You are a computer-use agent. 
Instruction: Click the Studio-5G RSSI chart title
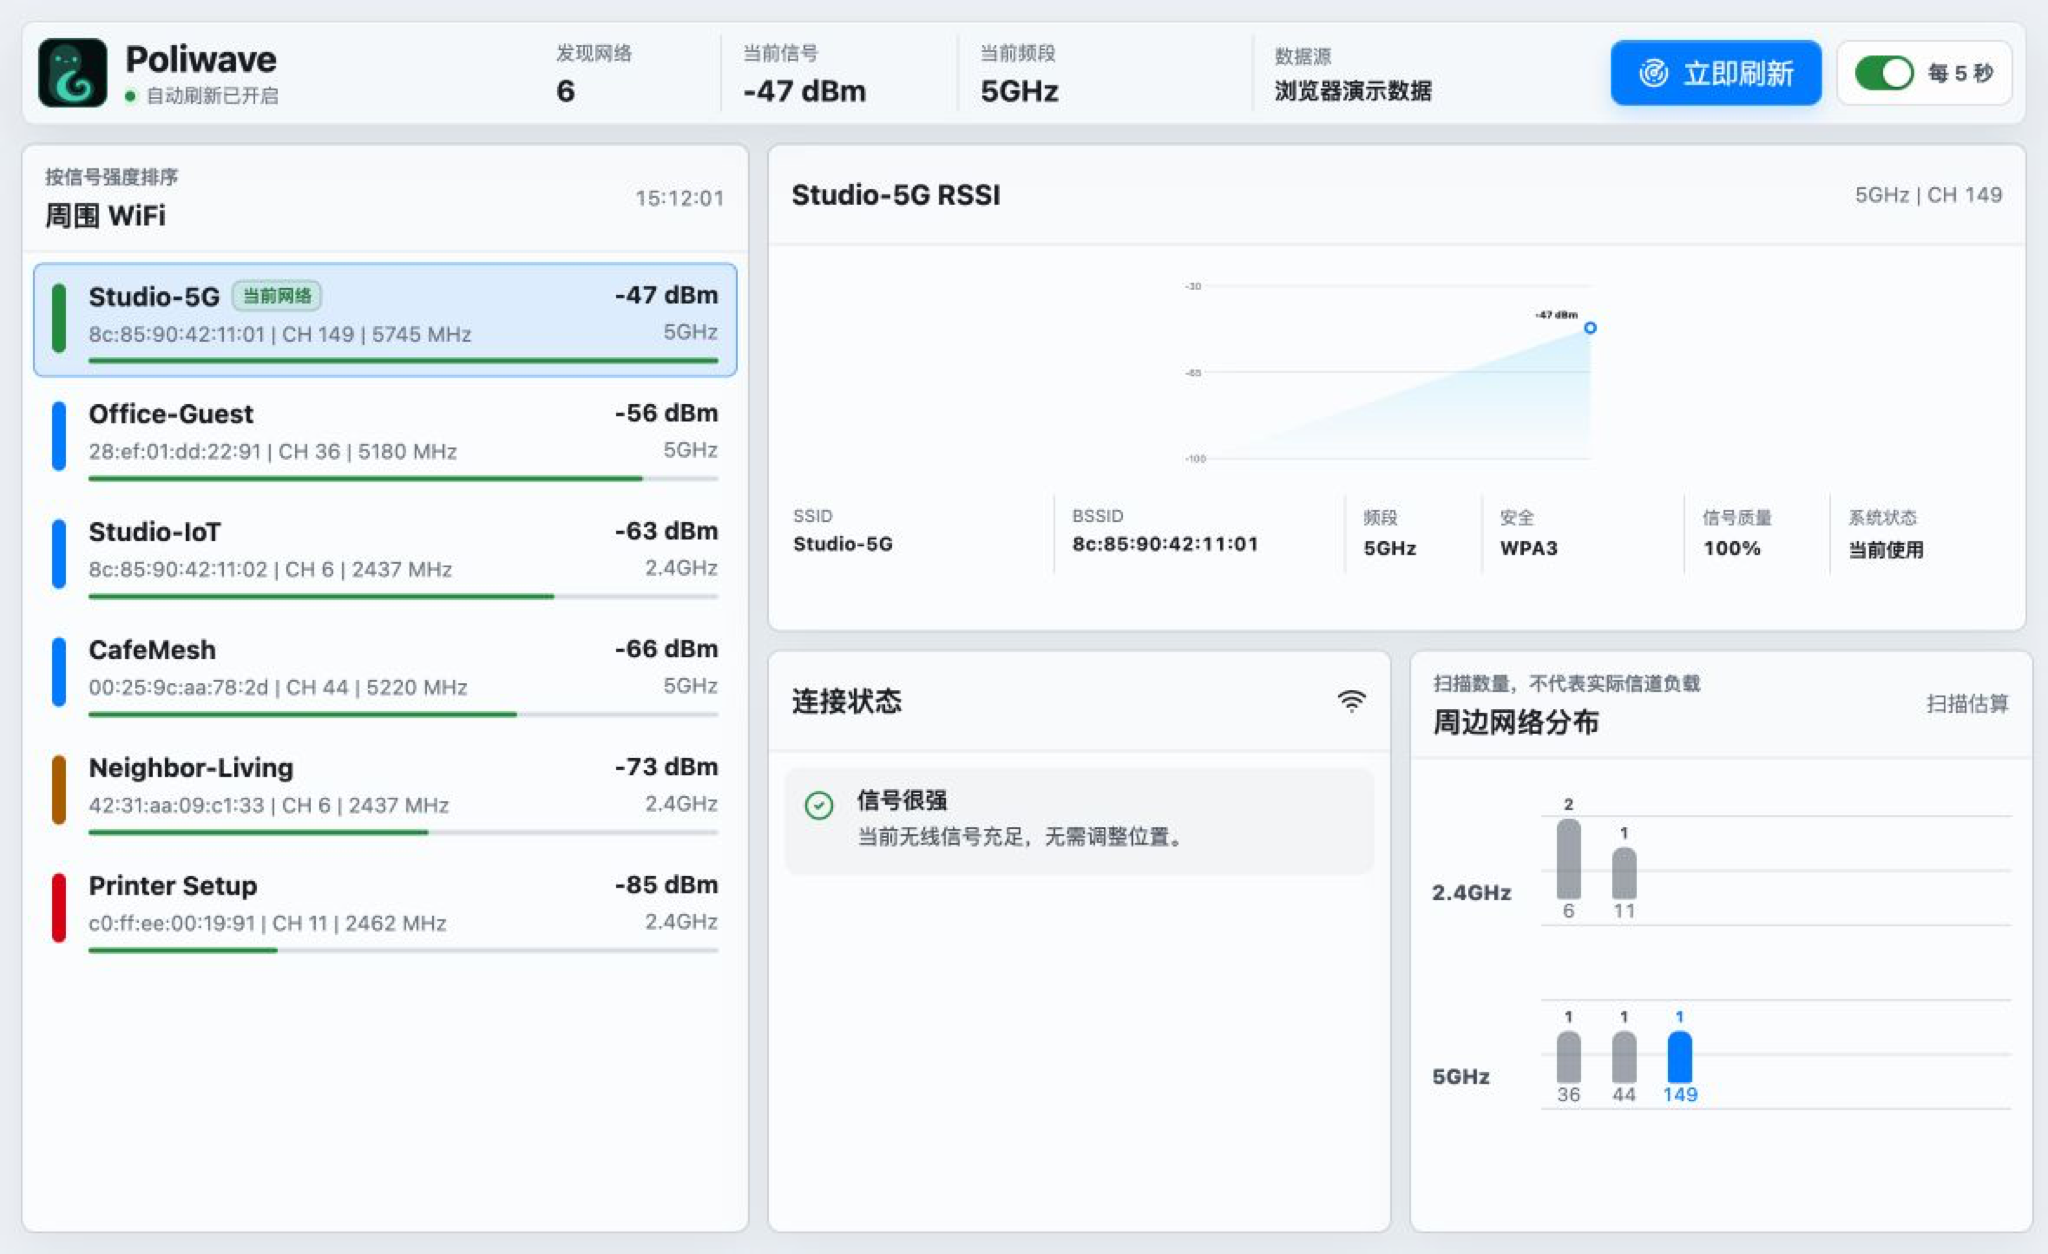[x=896, y=195]
